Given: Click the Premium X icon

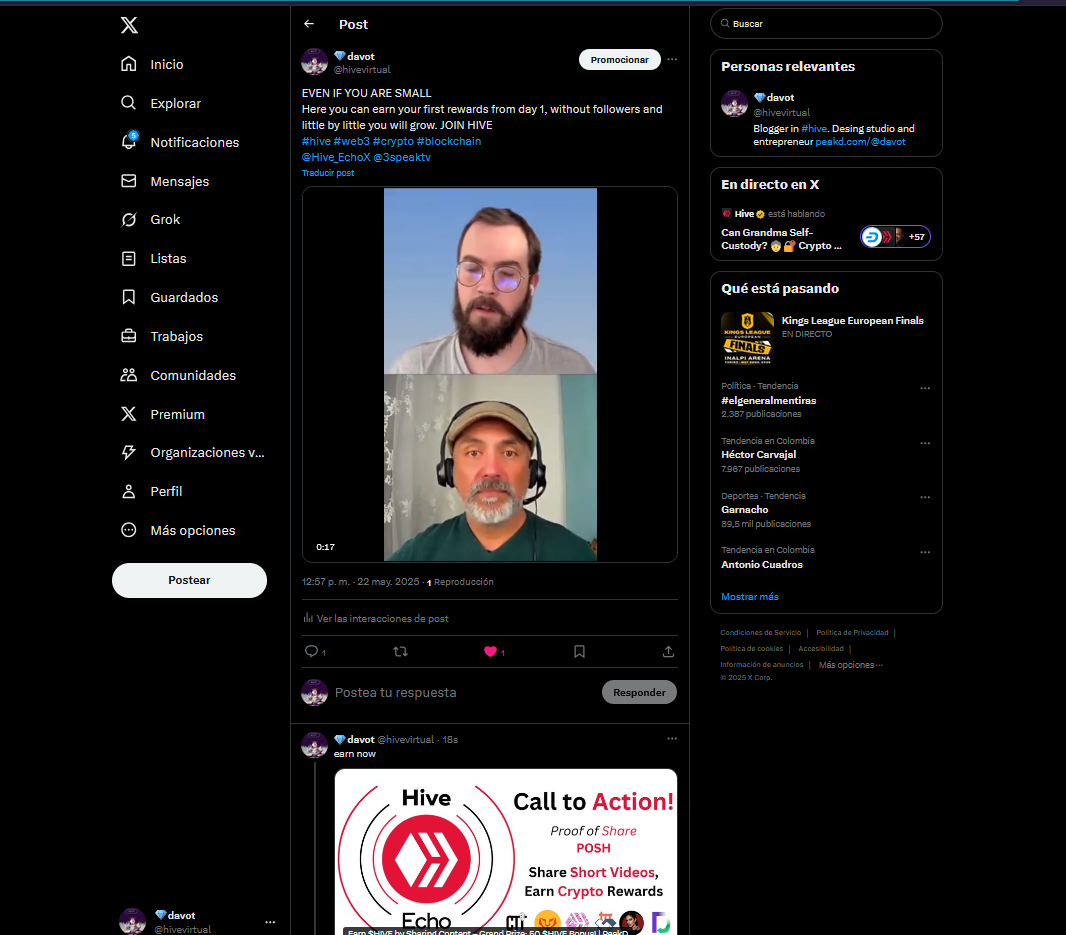Looking at the screenshot, I should pos(128,413).
